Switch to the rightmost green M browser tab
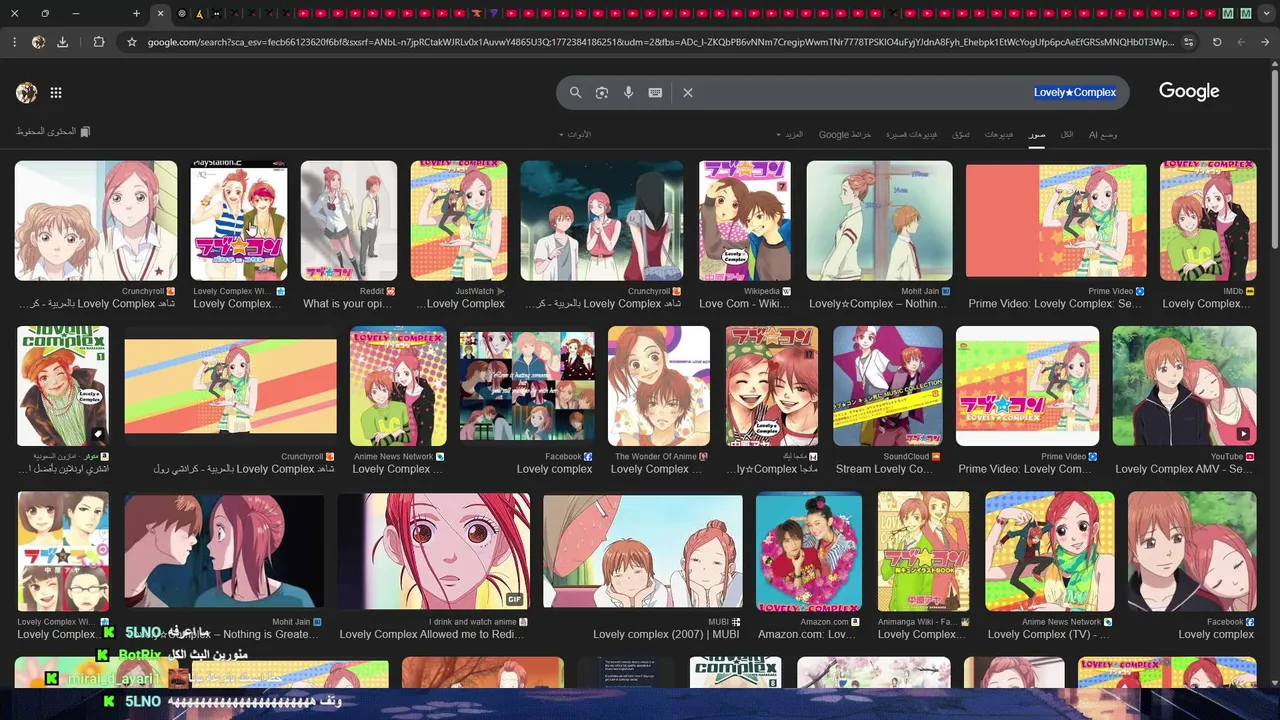The height and width of the screenshot is (720, 1280). [x=1246, y=13]
